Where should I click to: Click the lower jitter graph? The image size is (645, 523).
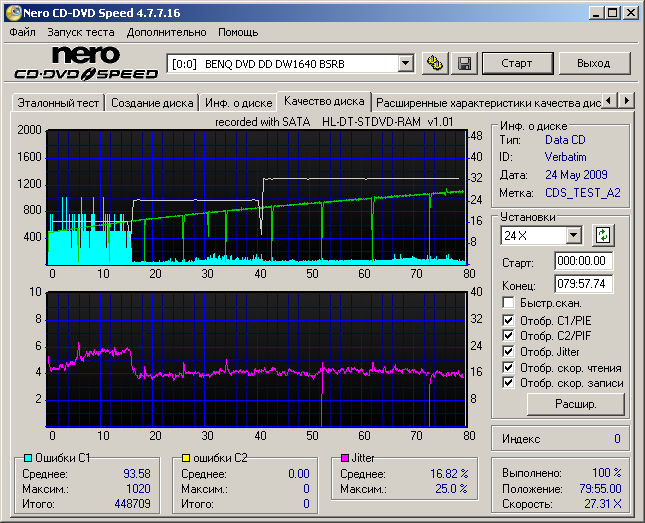point(256,359)
